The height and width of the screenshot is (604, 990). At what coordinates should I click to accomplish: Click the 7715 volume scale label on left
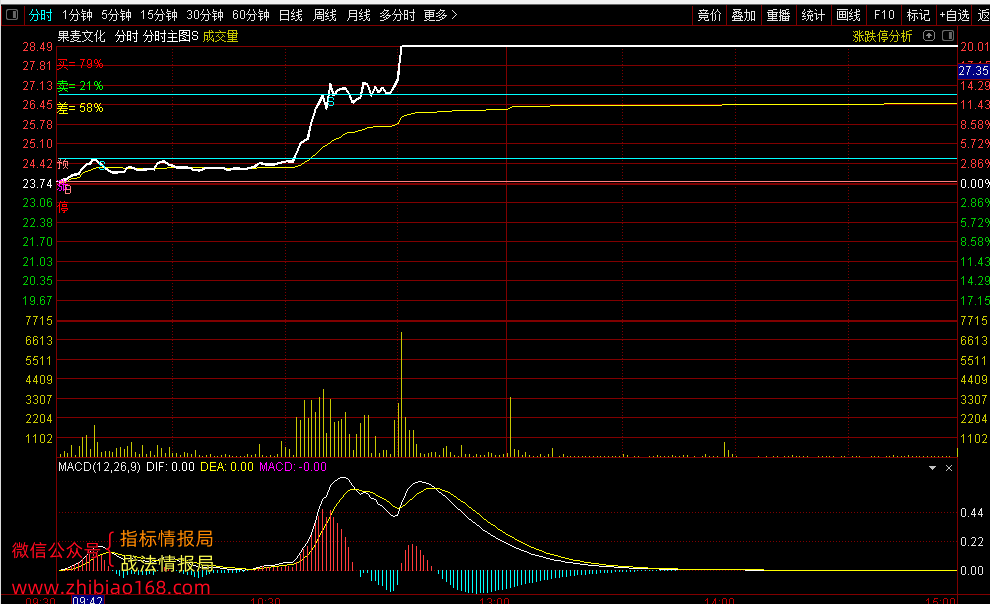click(x=39, y=321)
